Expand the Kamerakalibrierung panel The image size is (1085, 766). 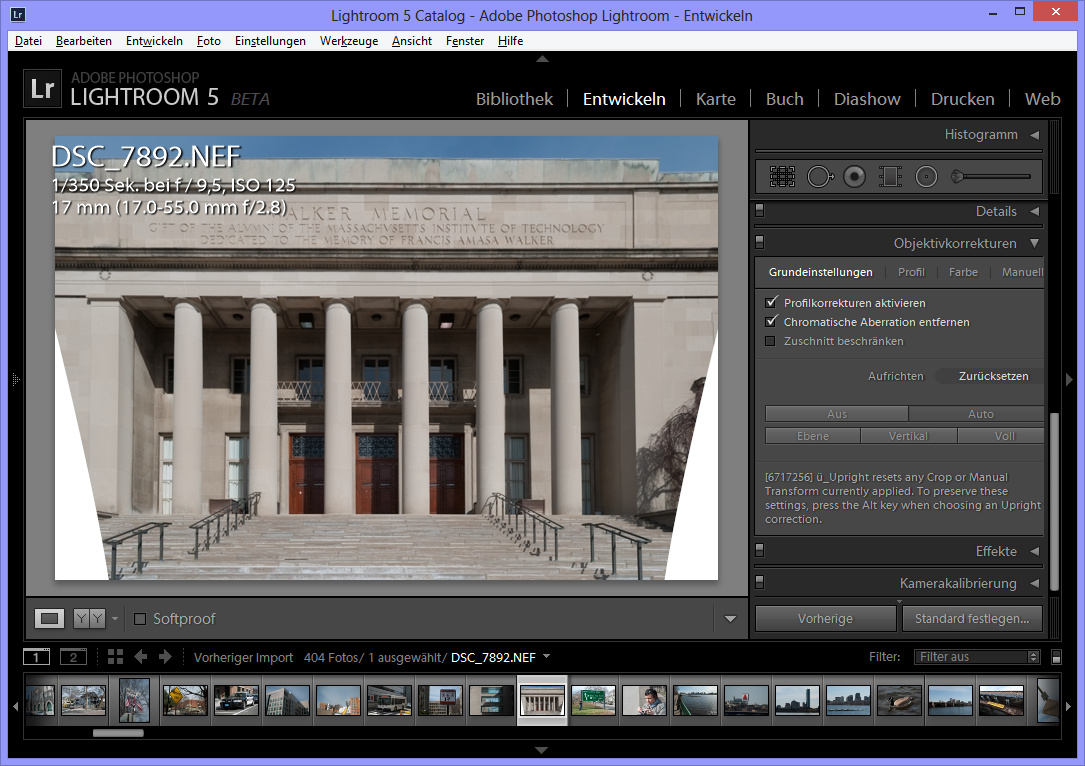pyautogui.click(x=1034, y=583)
